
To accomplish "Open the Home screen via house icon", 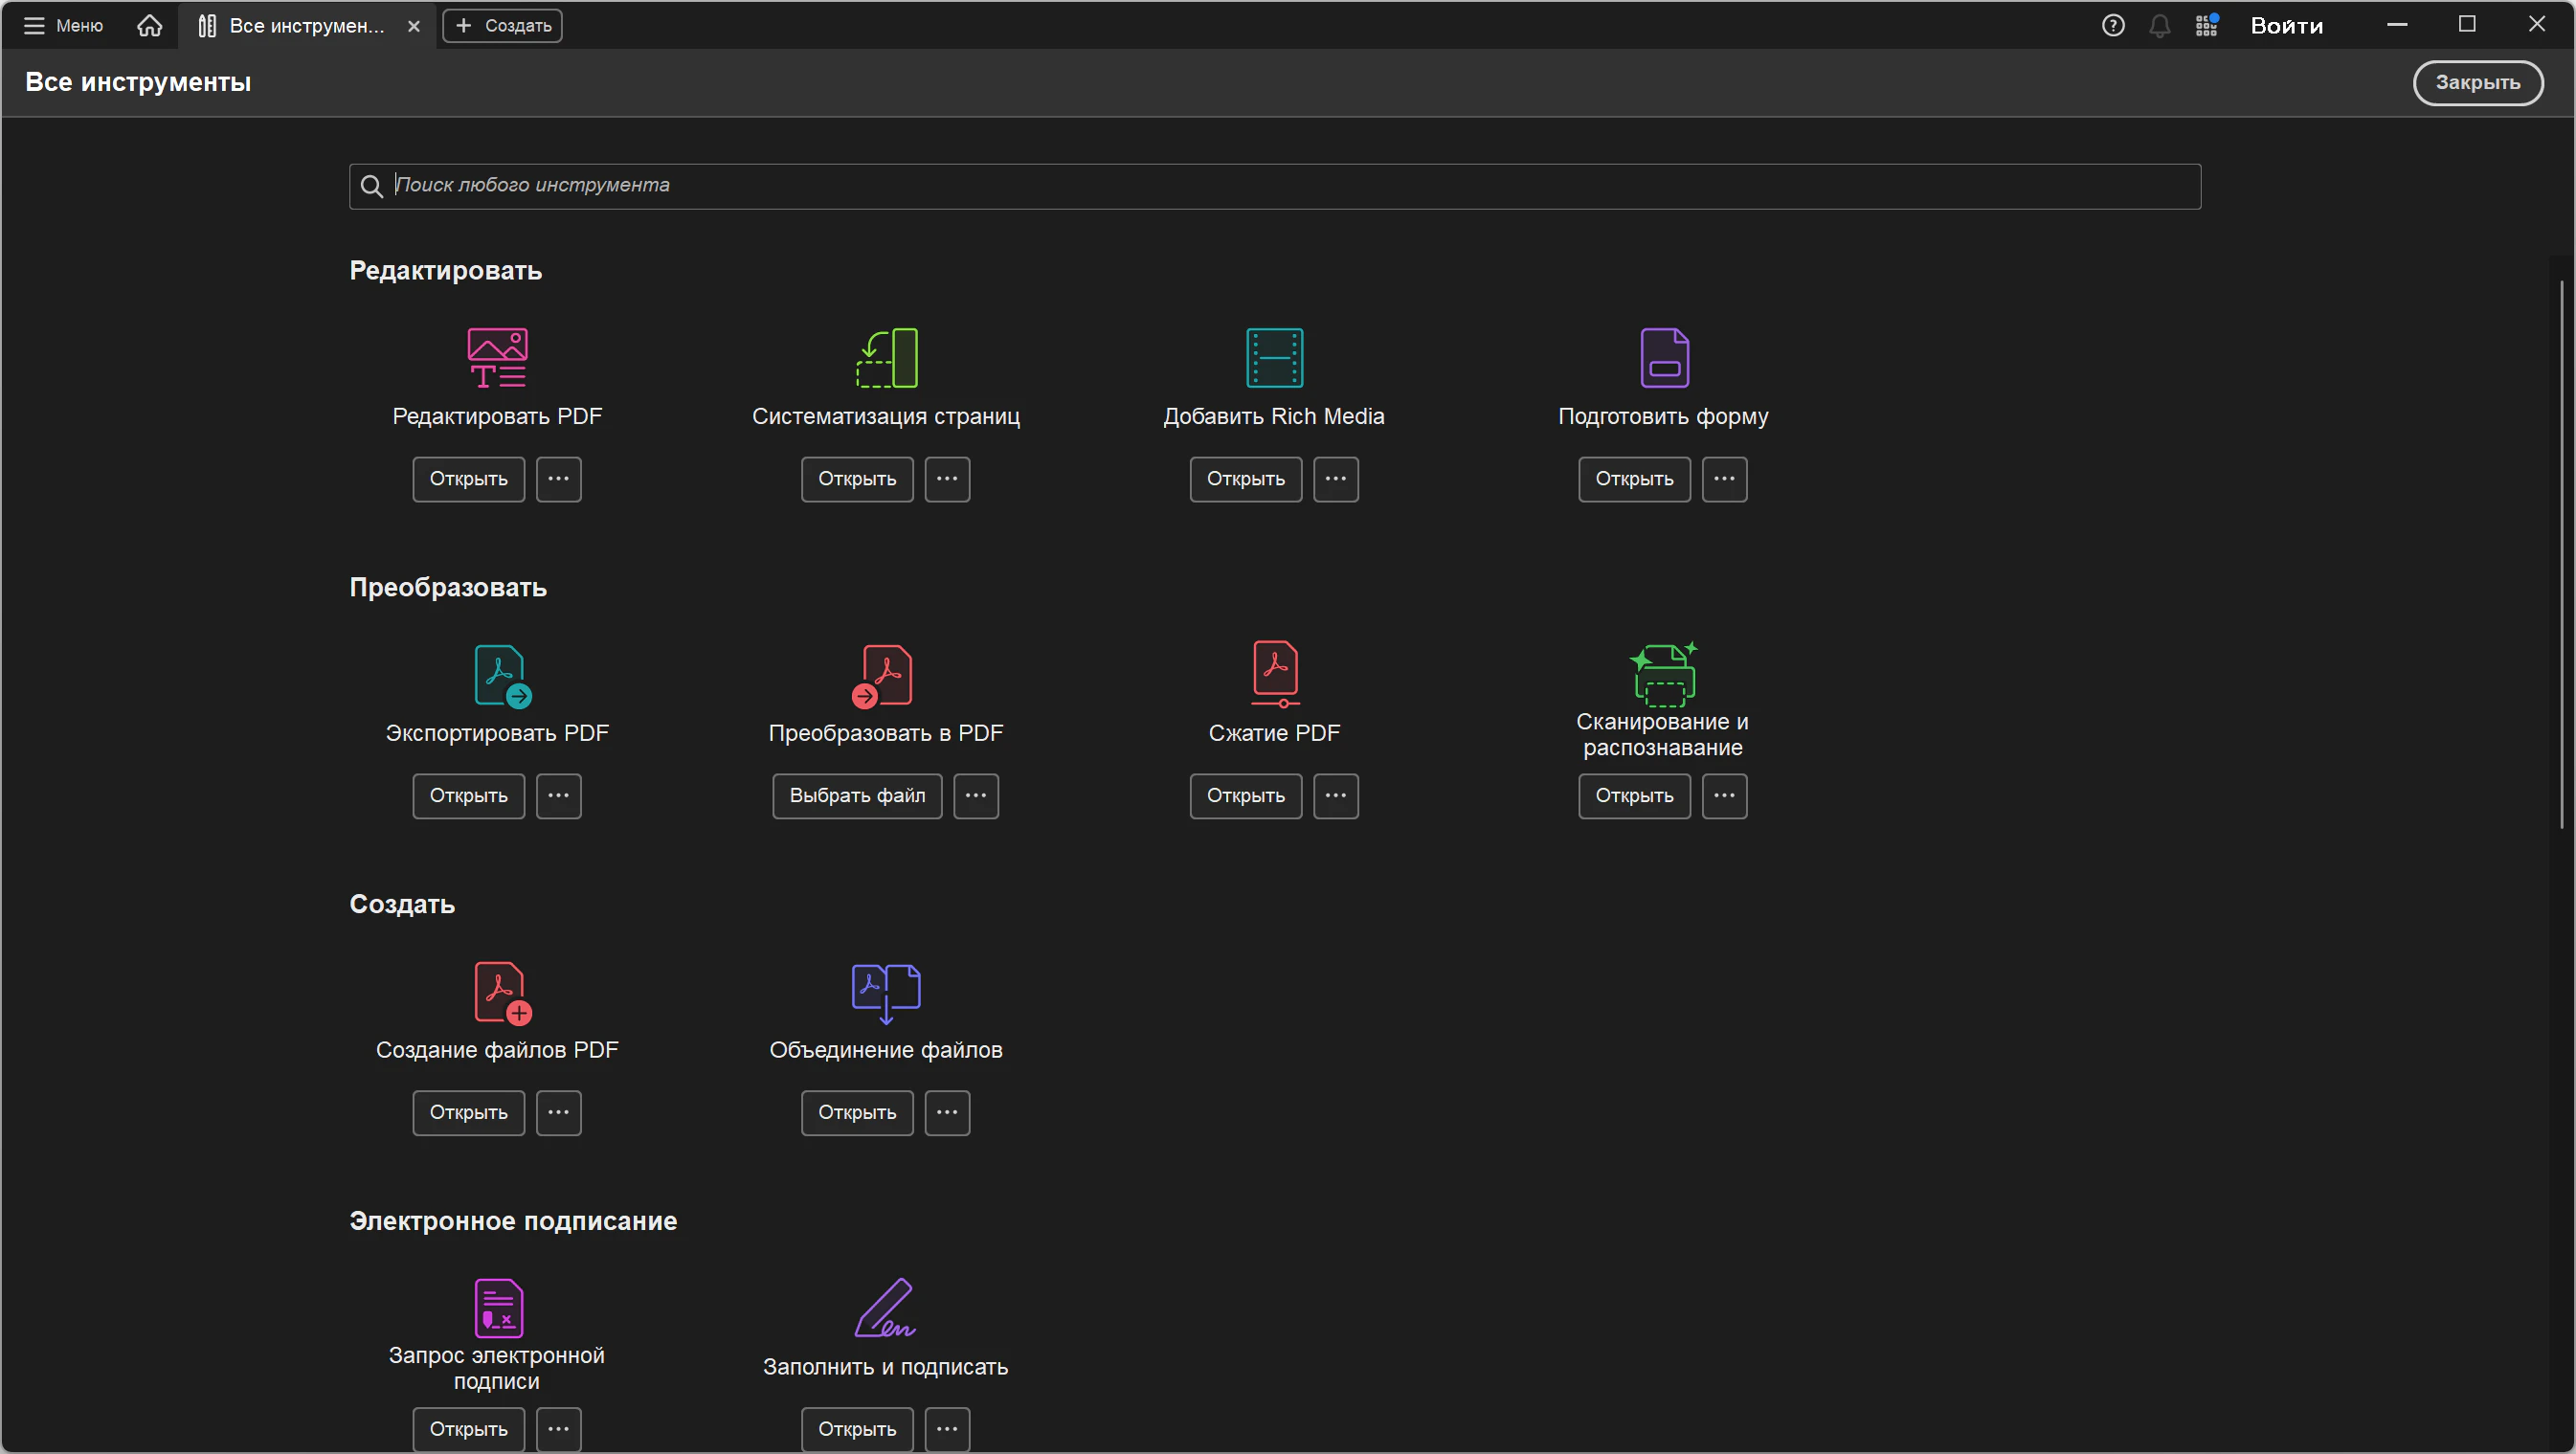I will pyautogui.click(x=149, y=25).
